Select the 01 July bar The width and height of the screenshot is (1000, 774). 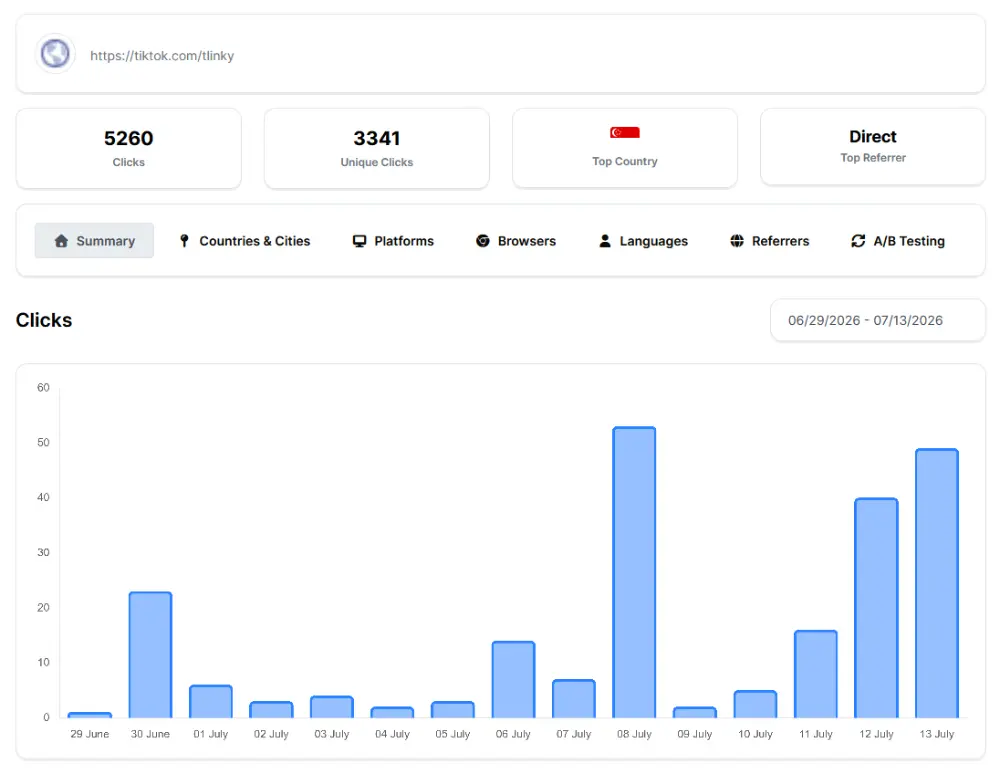click(211, 701)
